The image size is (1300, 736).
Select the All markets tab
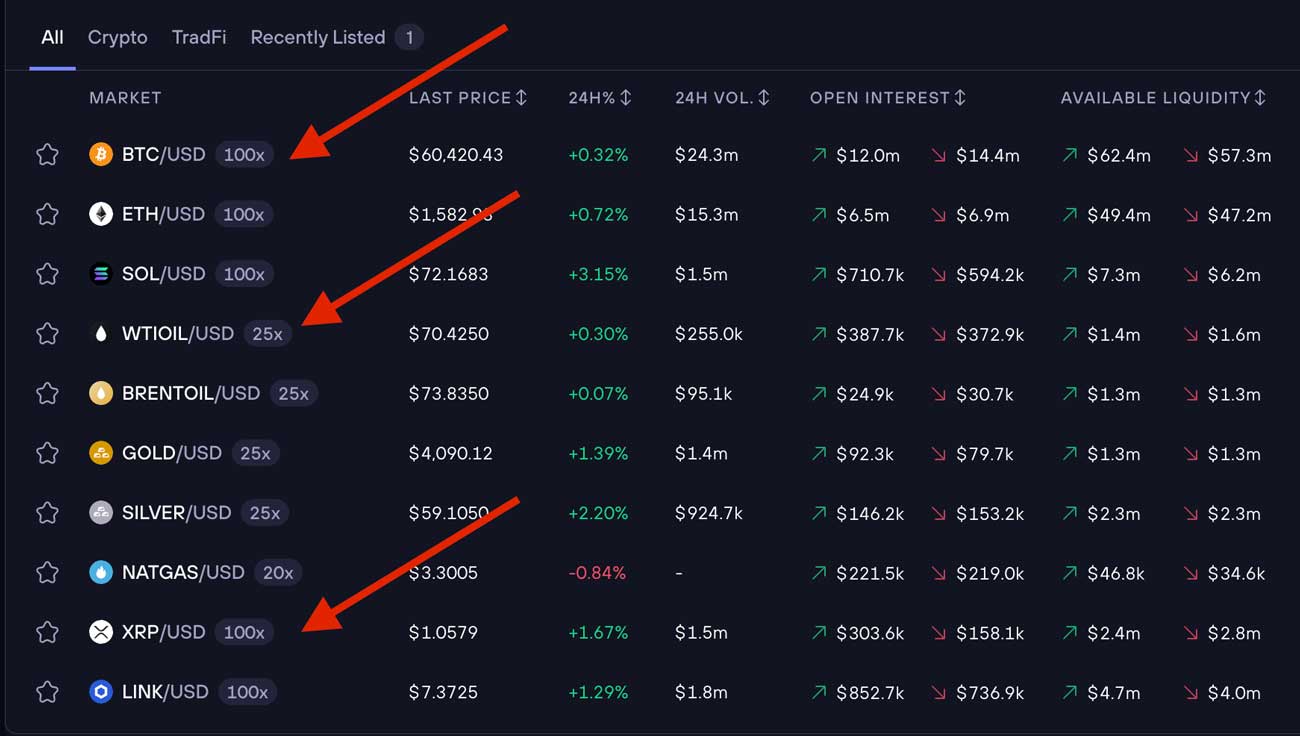52,37
